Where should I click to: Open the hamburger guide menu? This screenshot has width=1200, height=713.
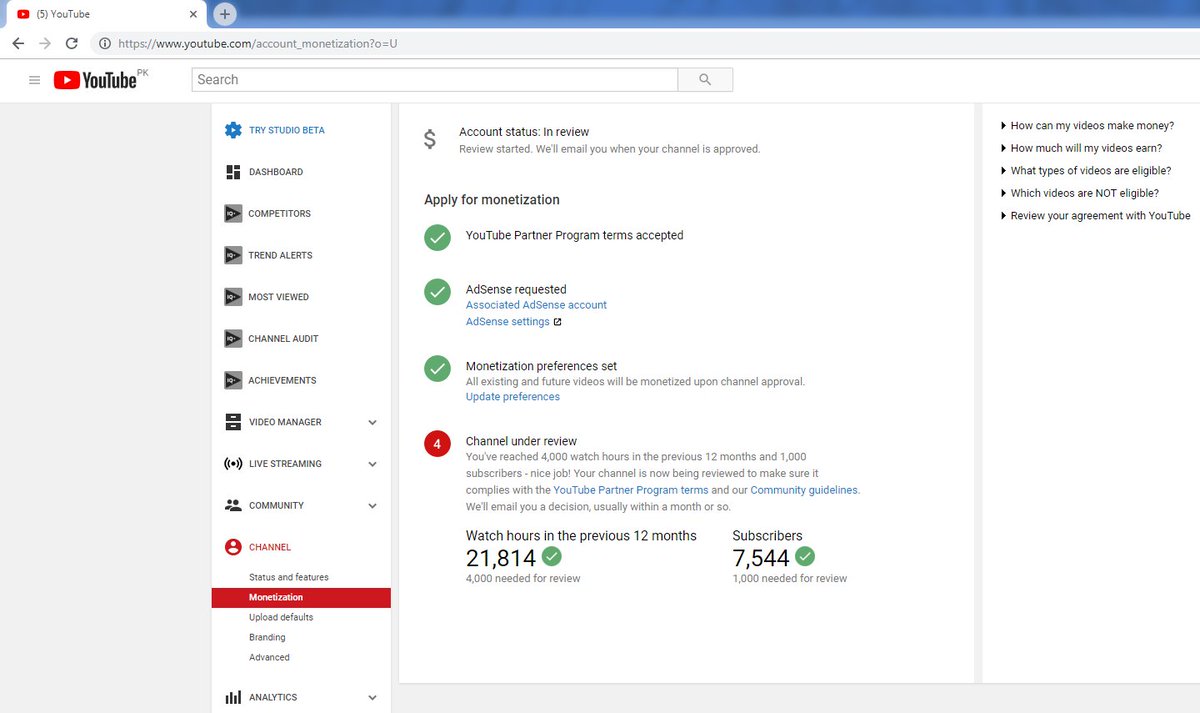[34, 80]
